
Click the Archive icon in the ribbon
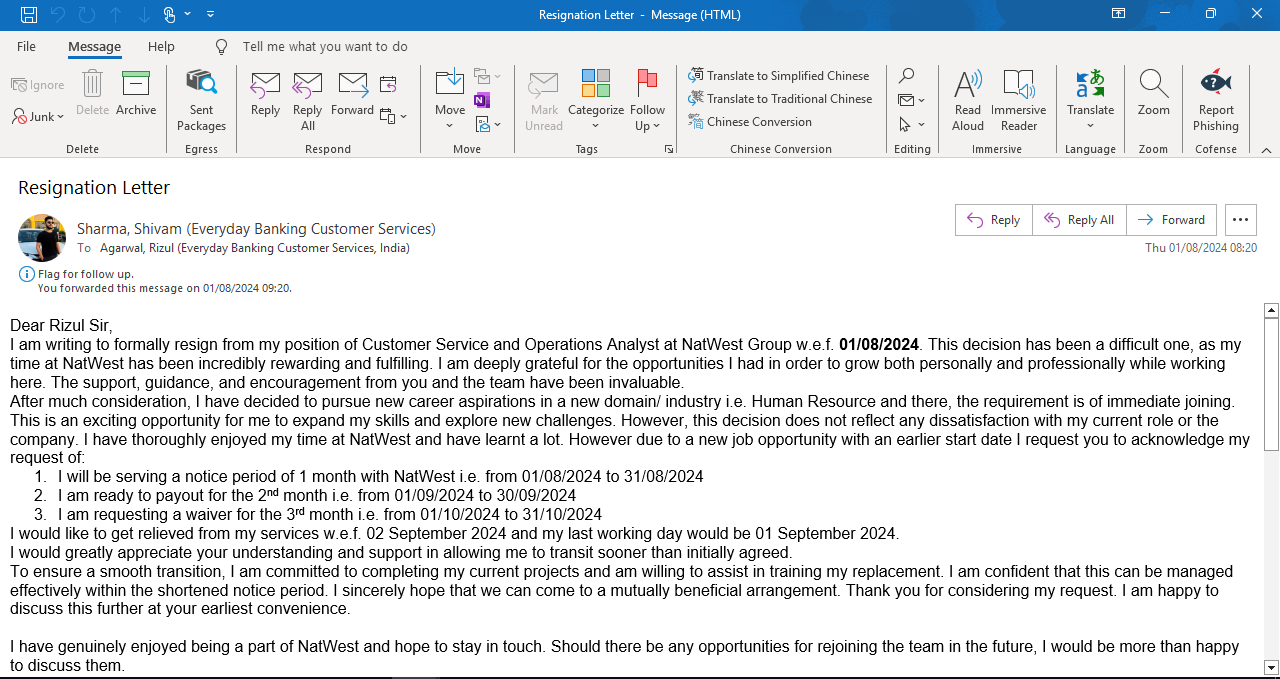coord(135,94)
